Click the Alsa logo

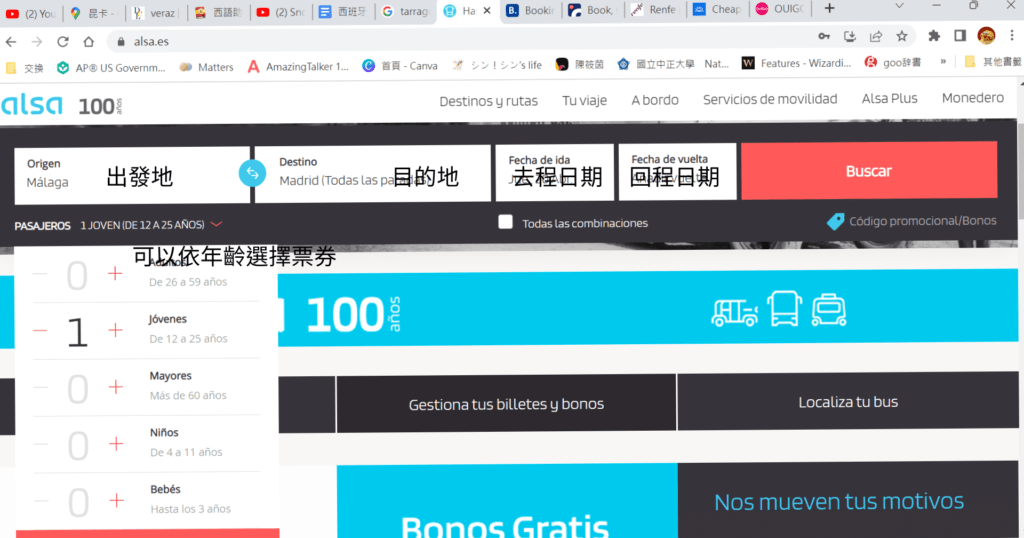(33, 104)
